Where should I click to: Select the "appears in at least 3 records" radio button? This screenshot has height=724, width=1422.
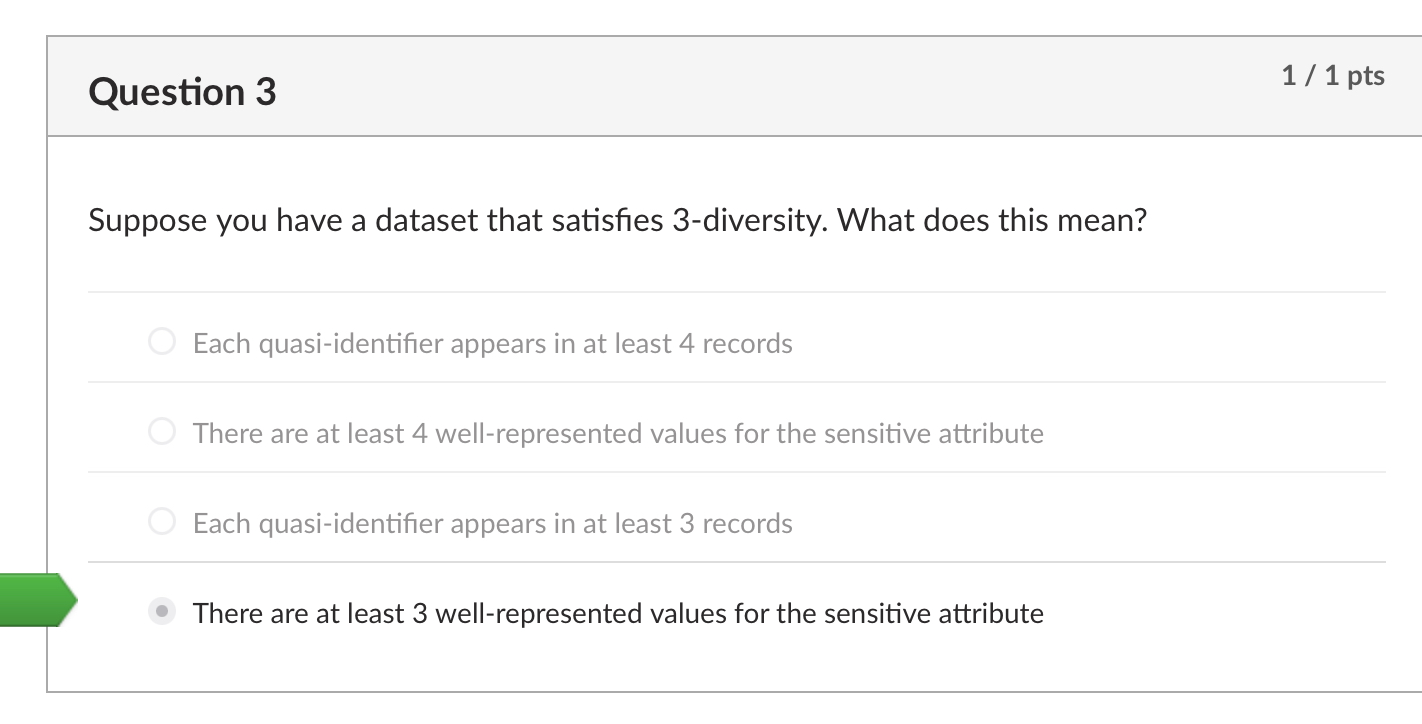161,521
